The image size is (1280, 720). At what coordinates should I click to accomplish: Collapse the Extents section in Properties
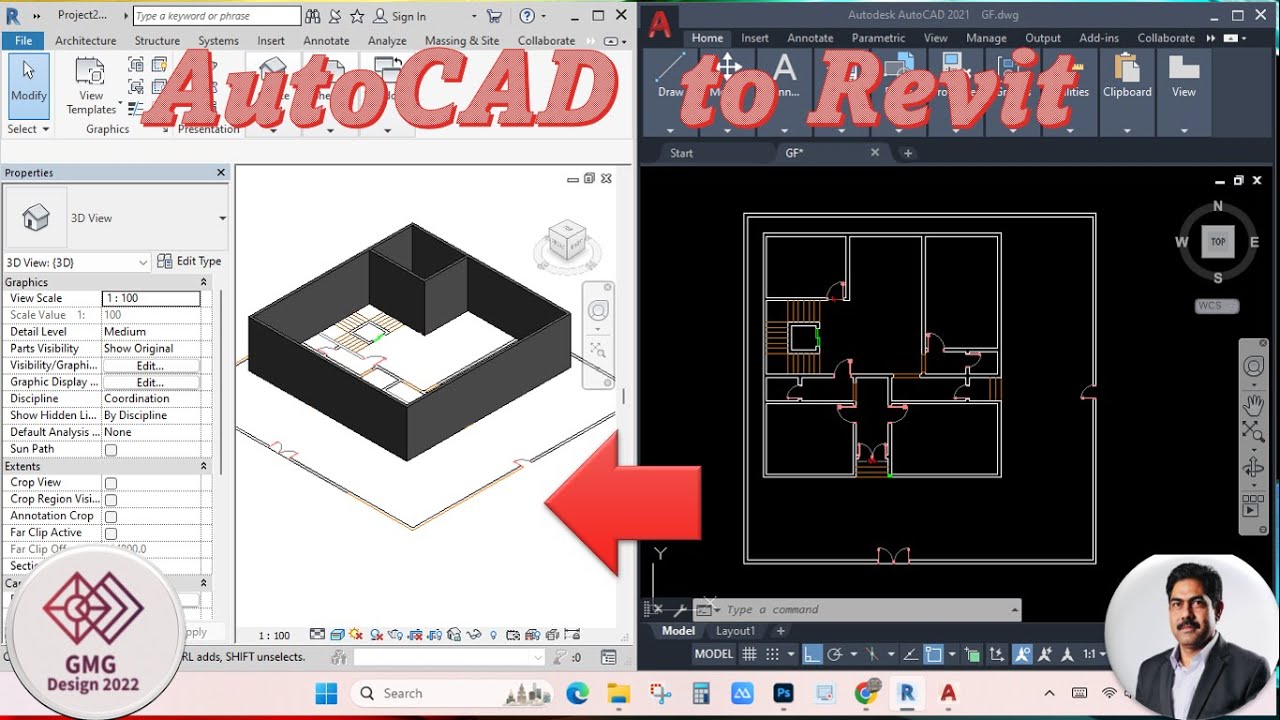point(203,466)
